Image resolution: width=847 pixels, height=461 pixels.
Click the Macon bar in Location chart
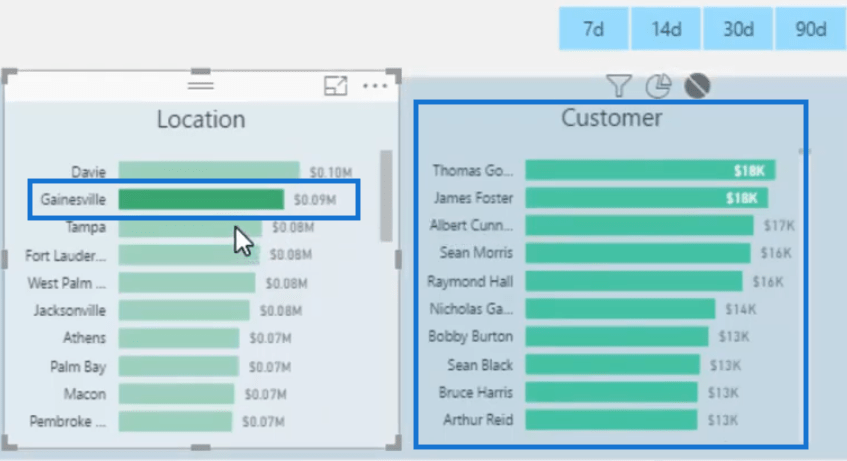(176, 394)
